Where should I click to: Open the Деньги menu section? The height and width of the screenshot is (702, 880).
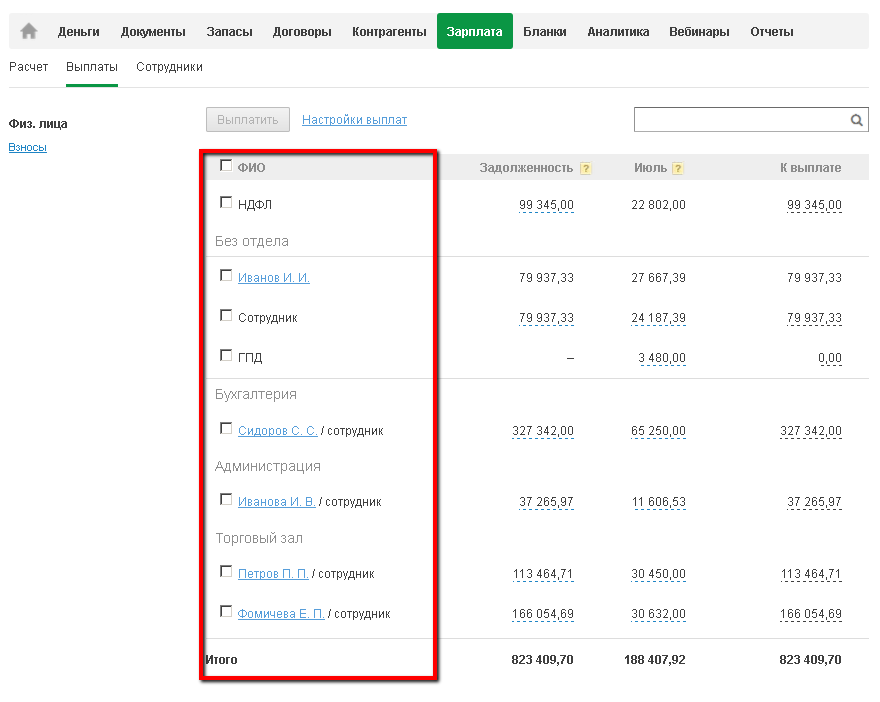(79, 32)
